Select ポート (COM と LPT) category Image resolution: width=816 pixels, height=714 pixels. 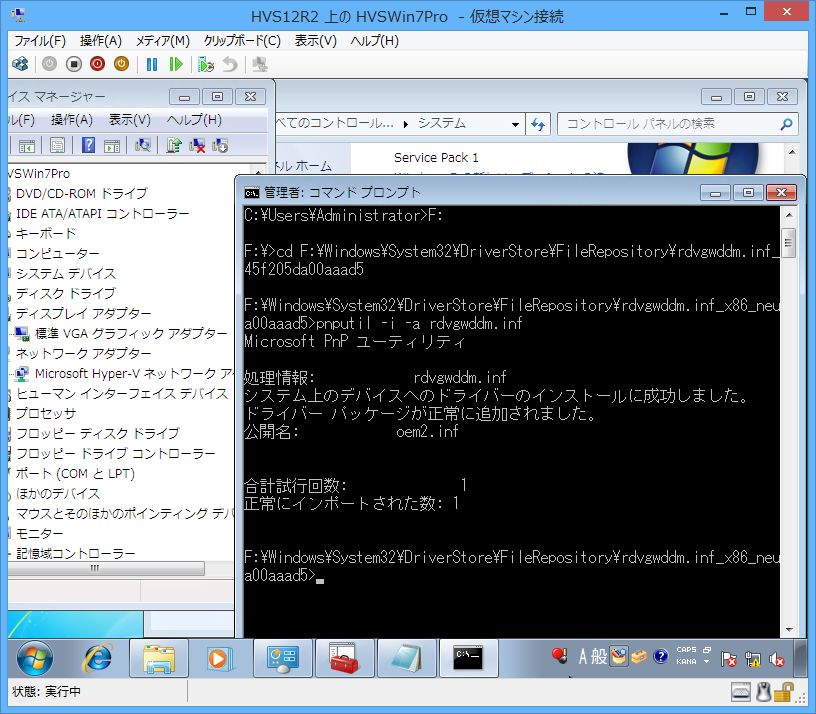tap(75, 474)
